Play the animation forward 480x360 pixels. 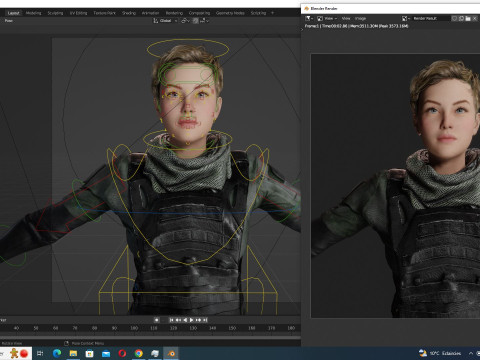tap(191, 320)
